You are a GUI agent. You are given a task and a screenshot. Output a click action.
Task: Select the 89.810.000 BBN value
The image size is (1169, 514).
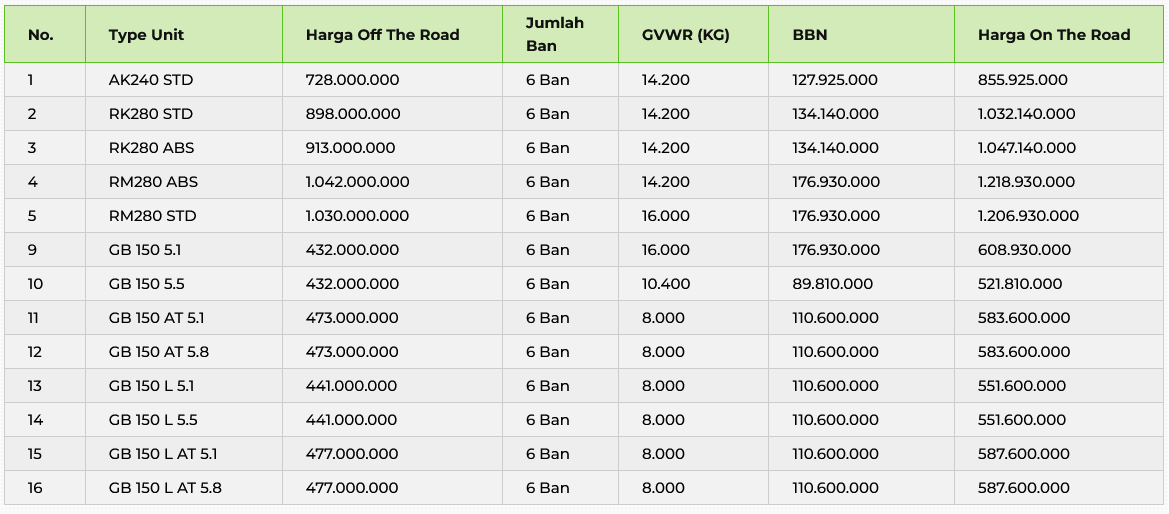(x=832, y=284)
